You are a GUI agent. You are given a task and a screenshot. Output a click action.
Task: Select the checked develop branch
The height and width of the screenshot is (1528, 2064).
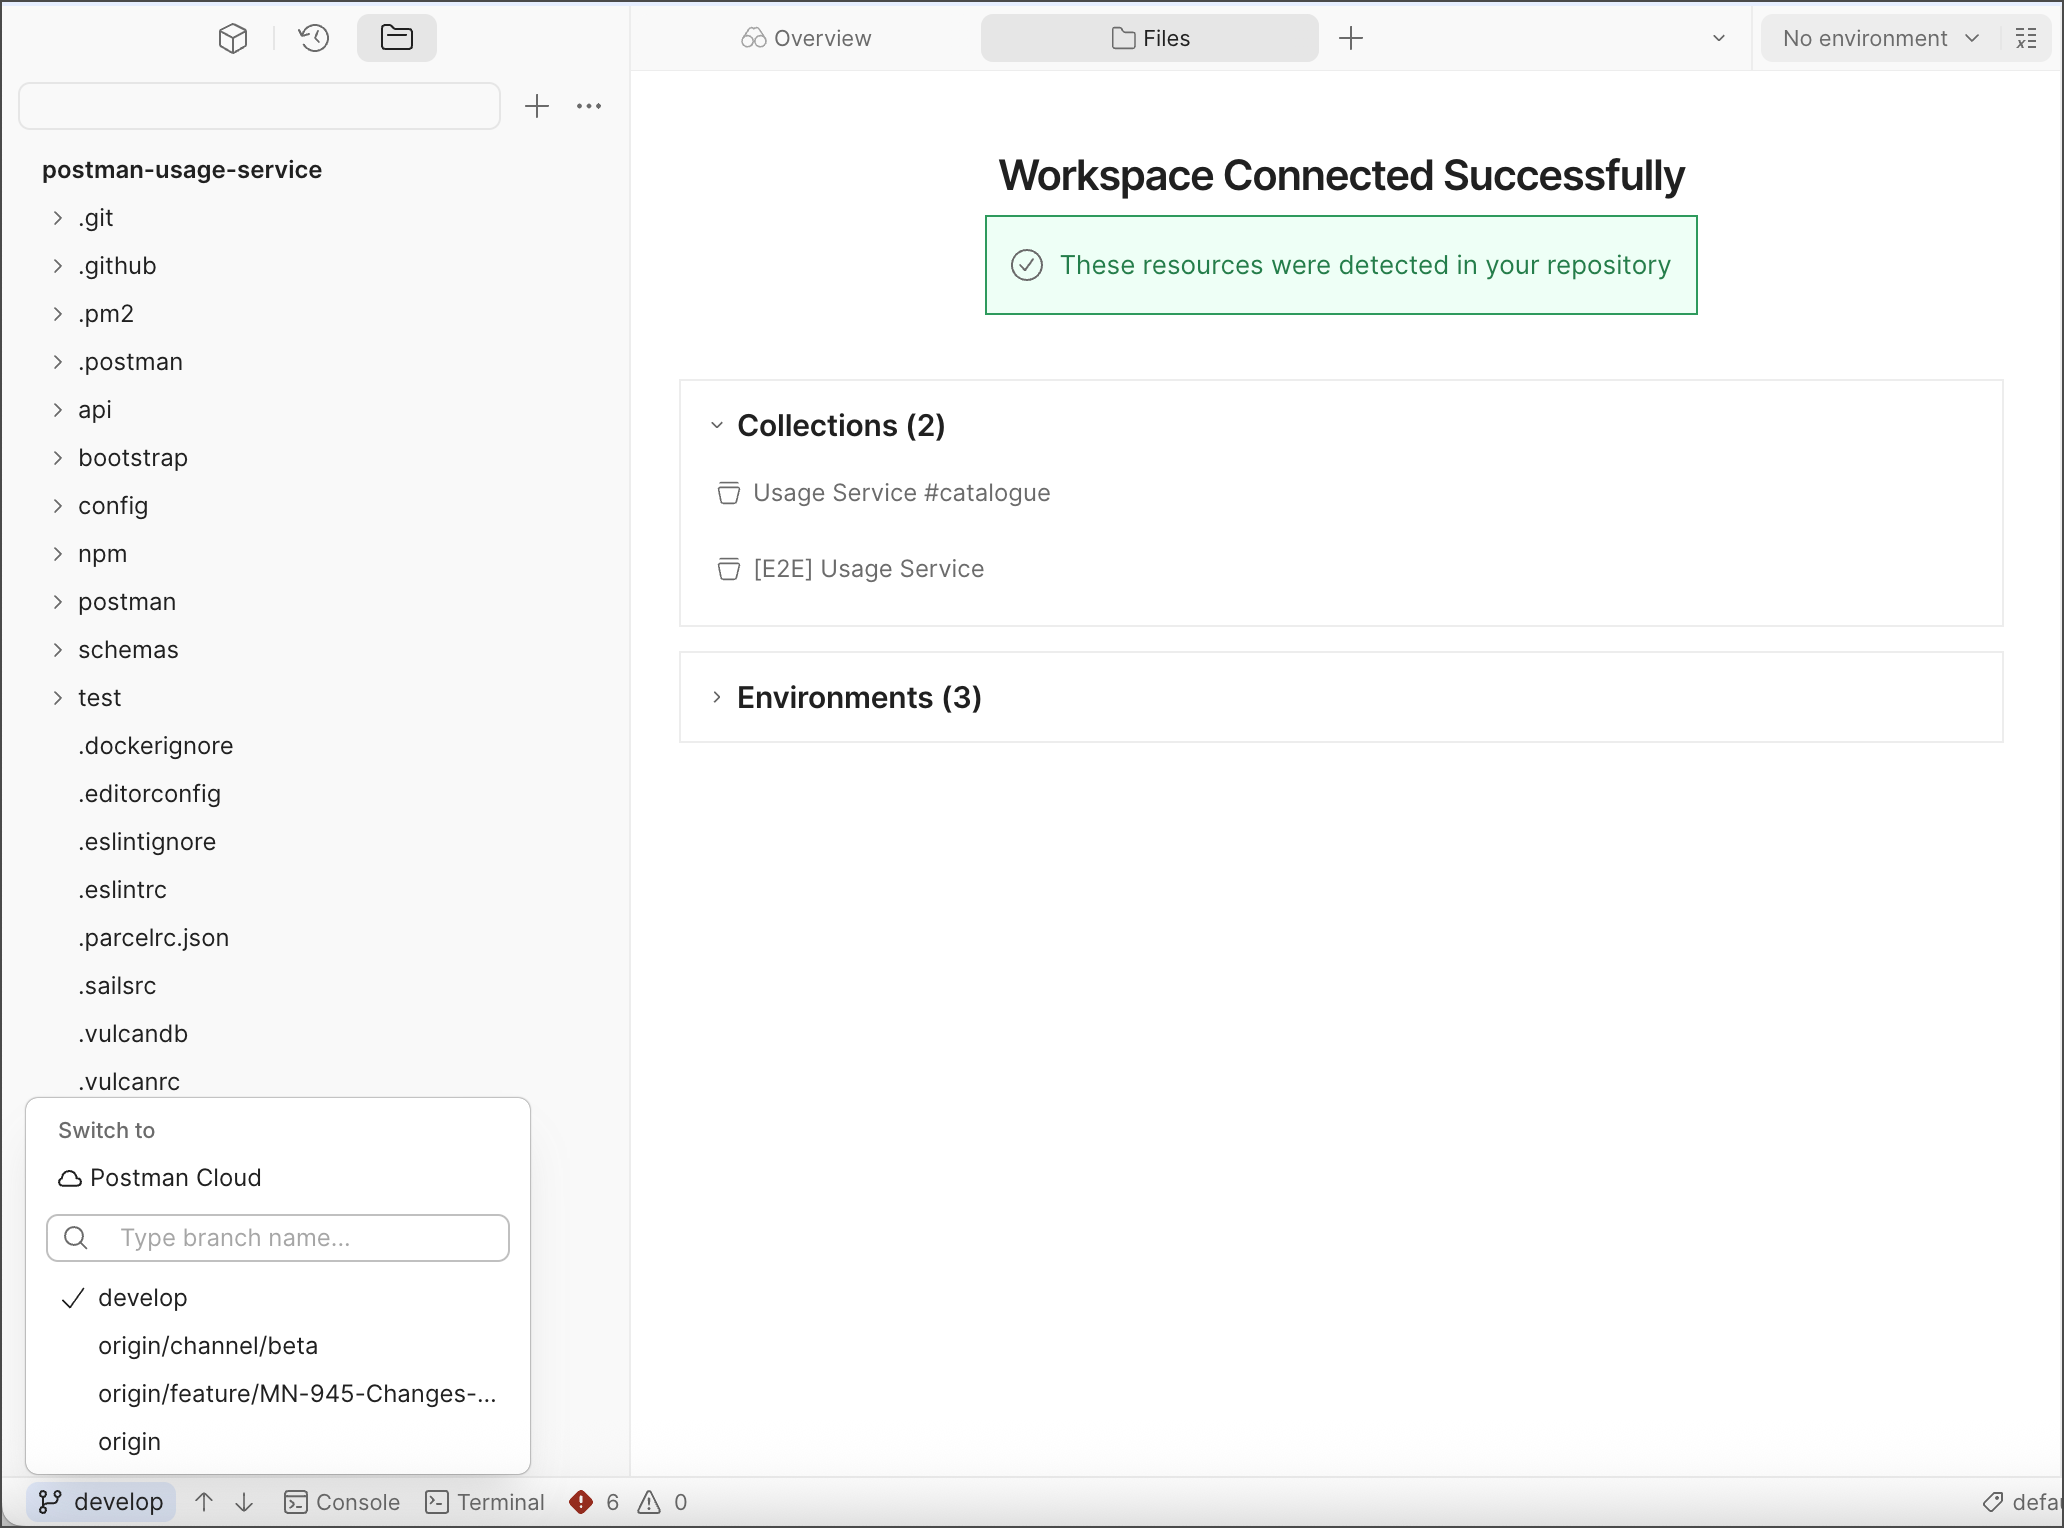tap(143, 1298)
